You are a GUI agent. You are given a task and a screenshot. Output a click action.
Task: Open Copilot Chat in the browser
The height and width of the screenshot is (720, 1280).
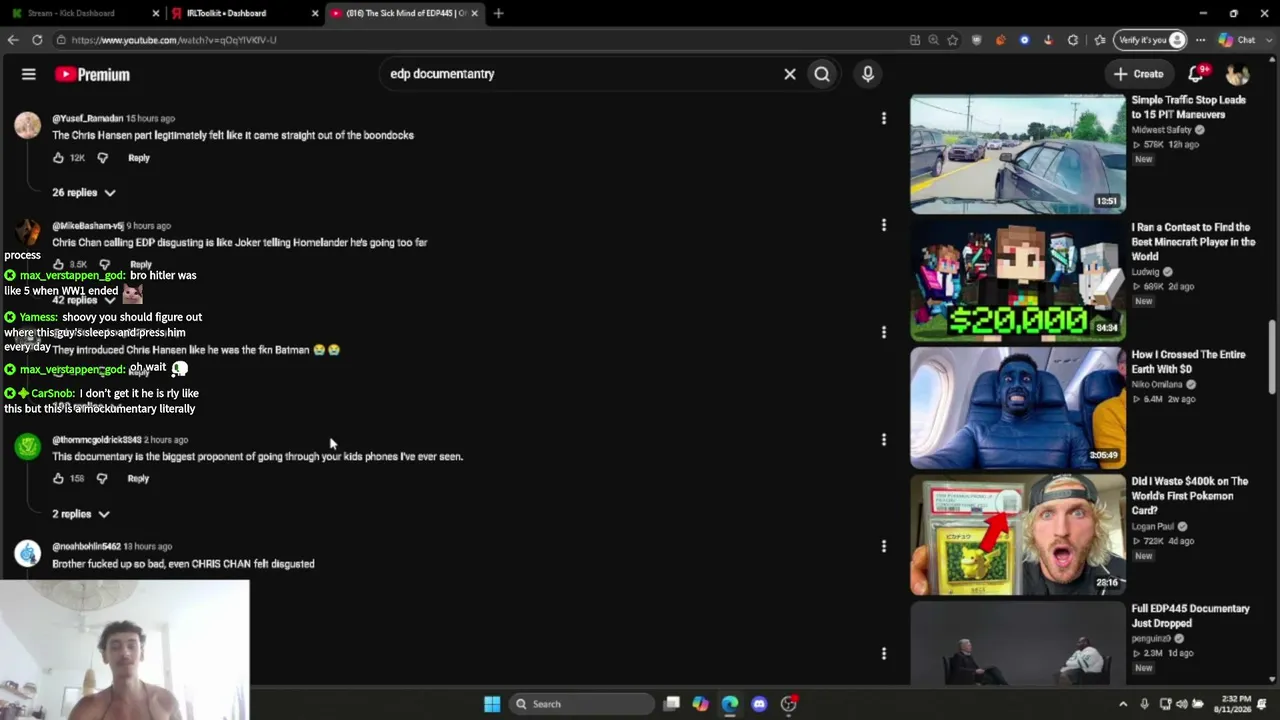click(x=1236, y=40)
